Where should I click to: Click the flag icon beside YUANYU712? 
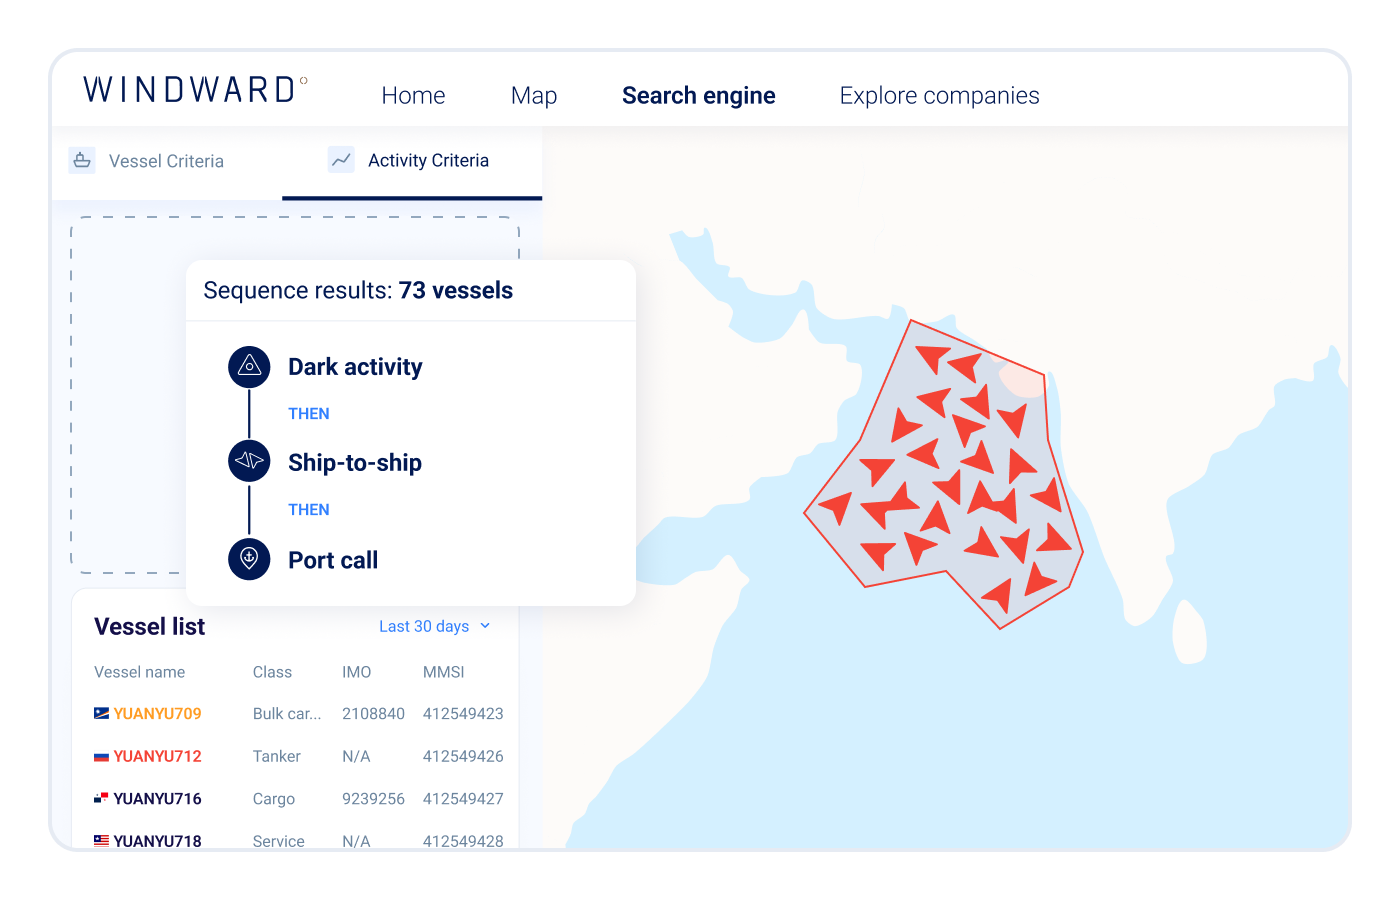pos(101,756)
